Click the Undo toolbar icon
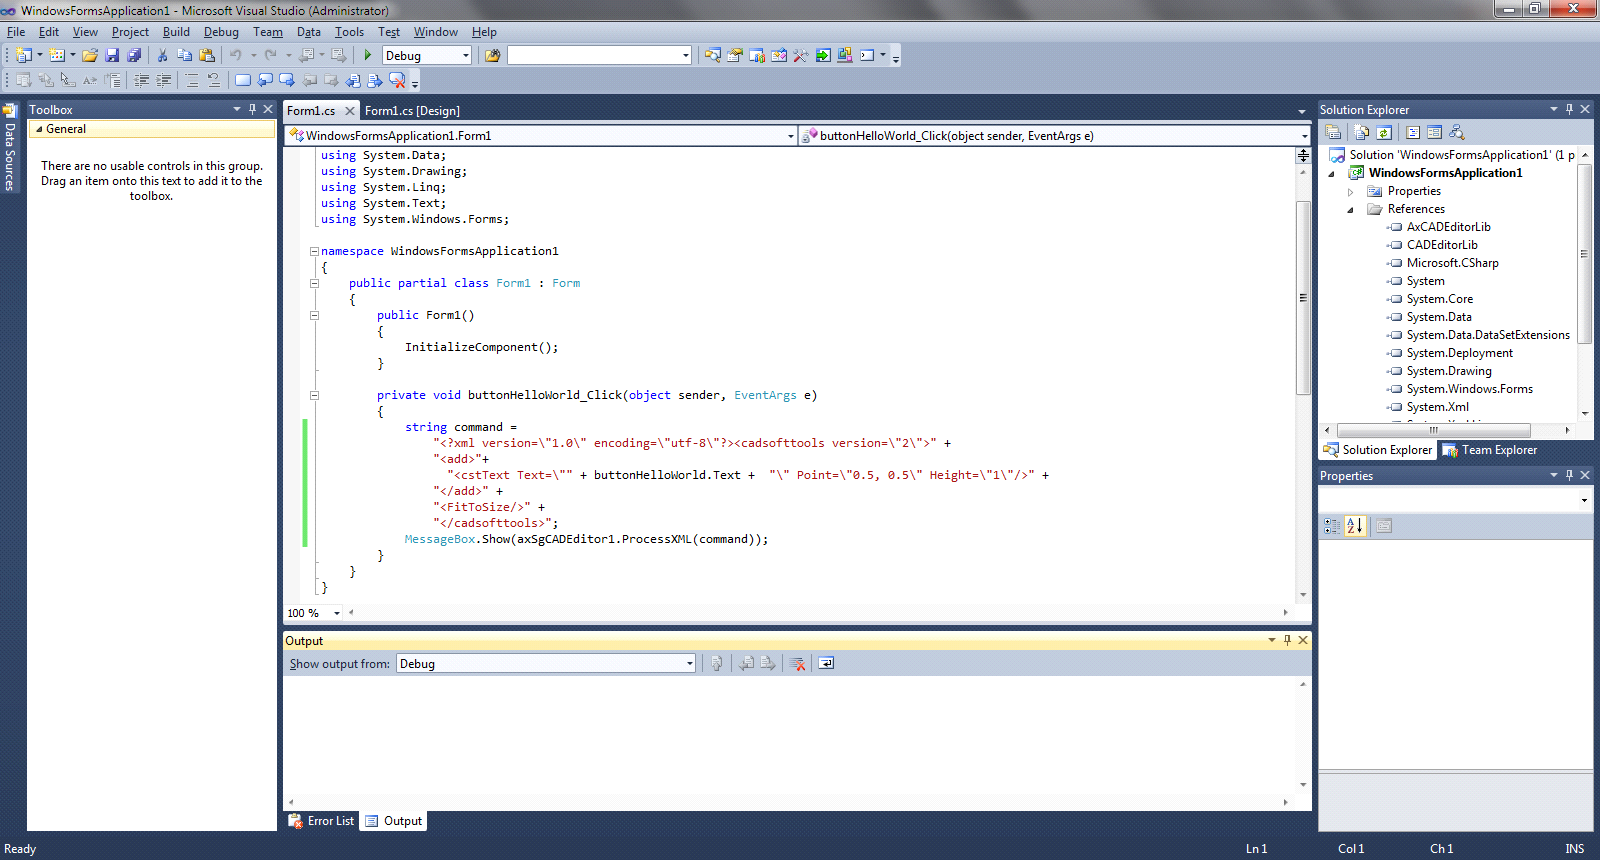The width and height of the screenshot is (1600, 860). click(x=236, y=56)
